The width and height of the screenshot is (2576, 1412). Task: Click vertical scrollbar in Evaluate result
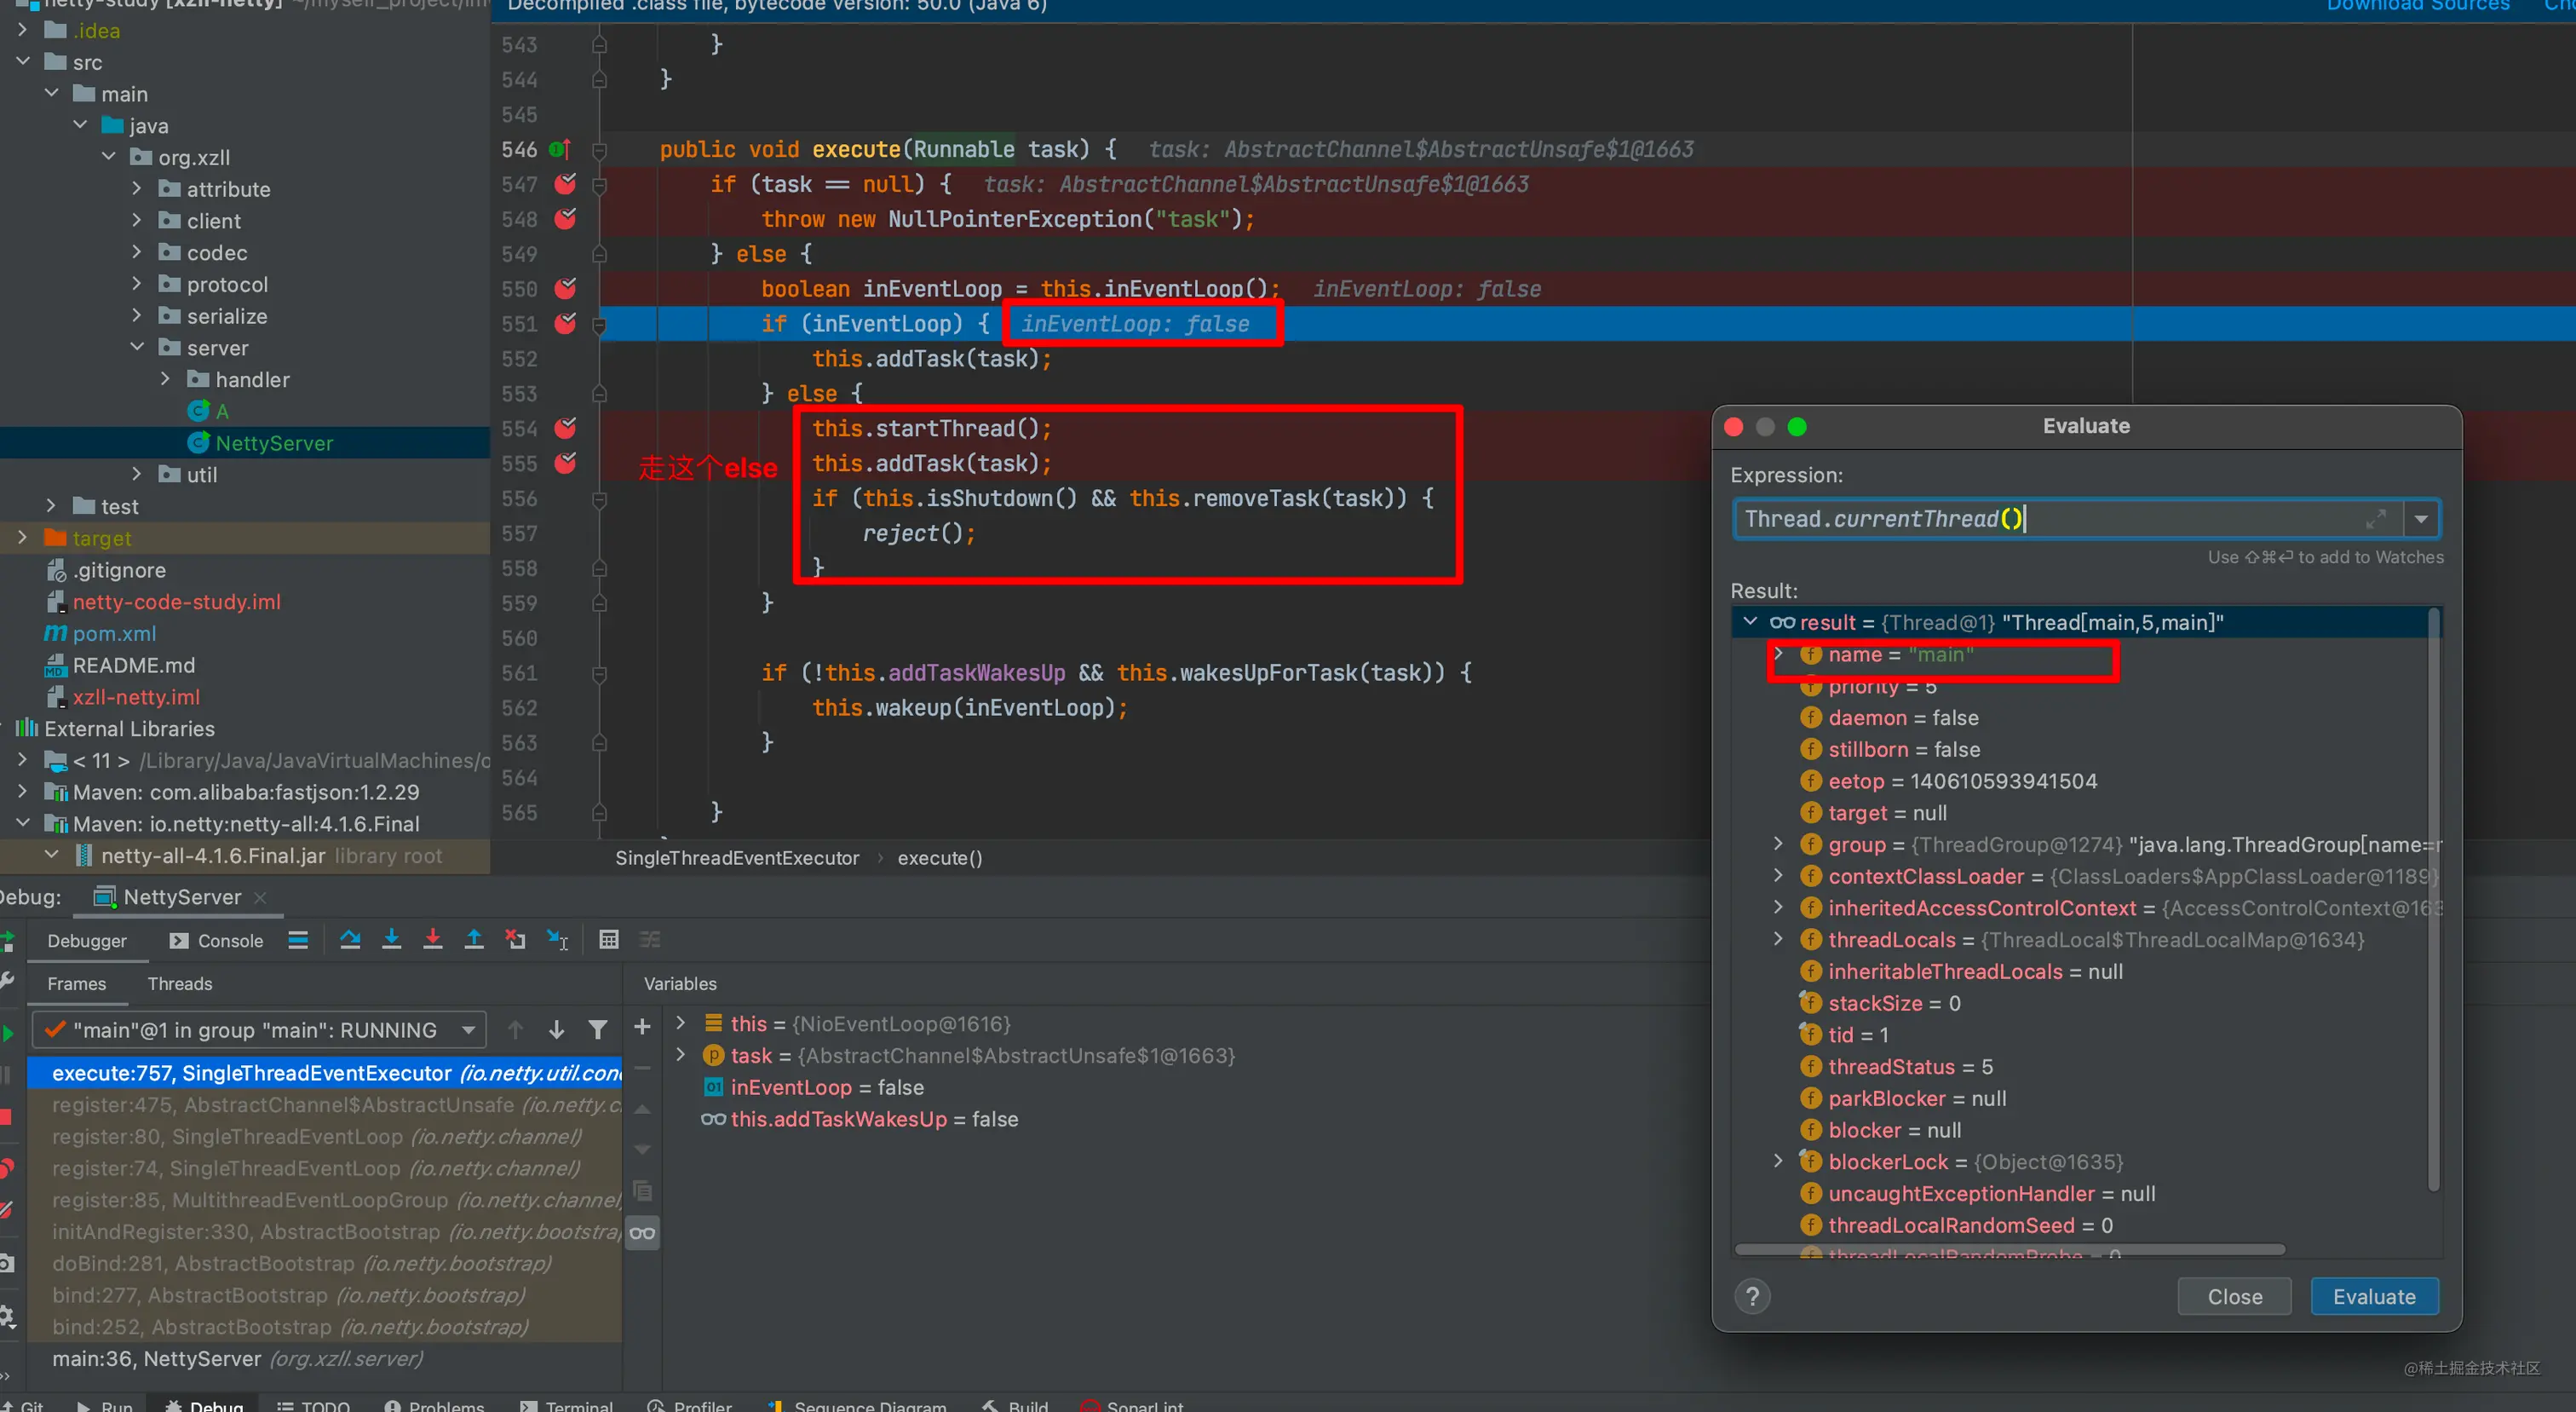click(2434, 900)
